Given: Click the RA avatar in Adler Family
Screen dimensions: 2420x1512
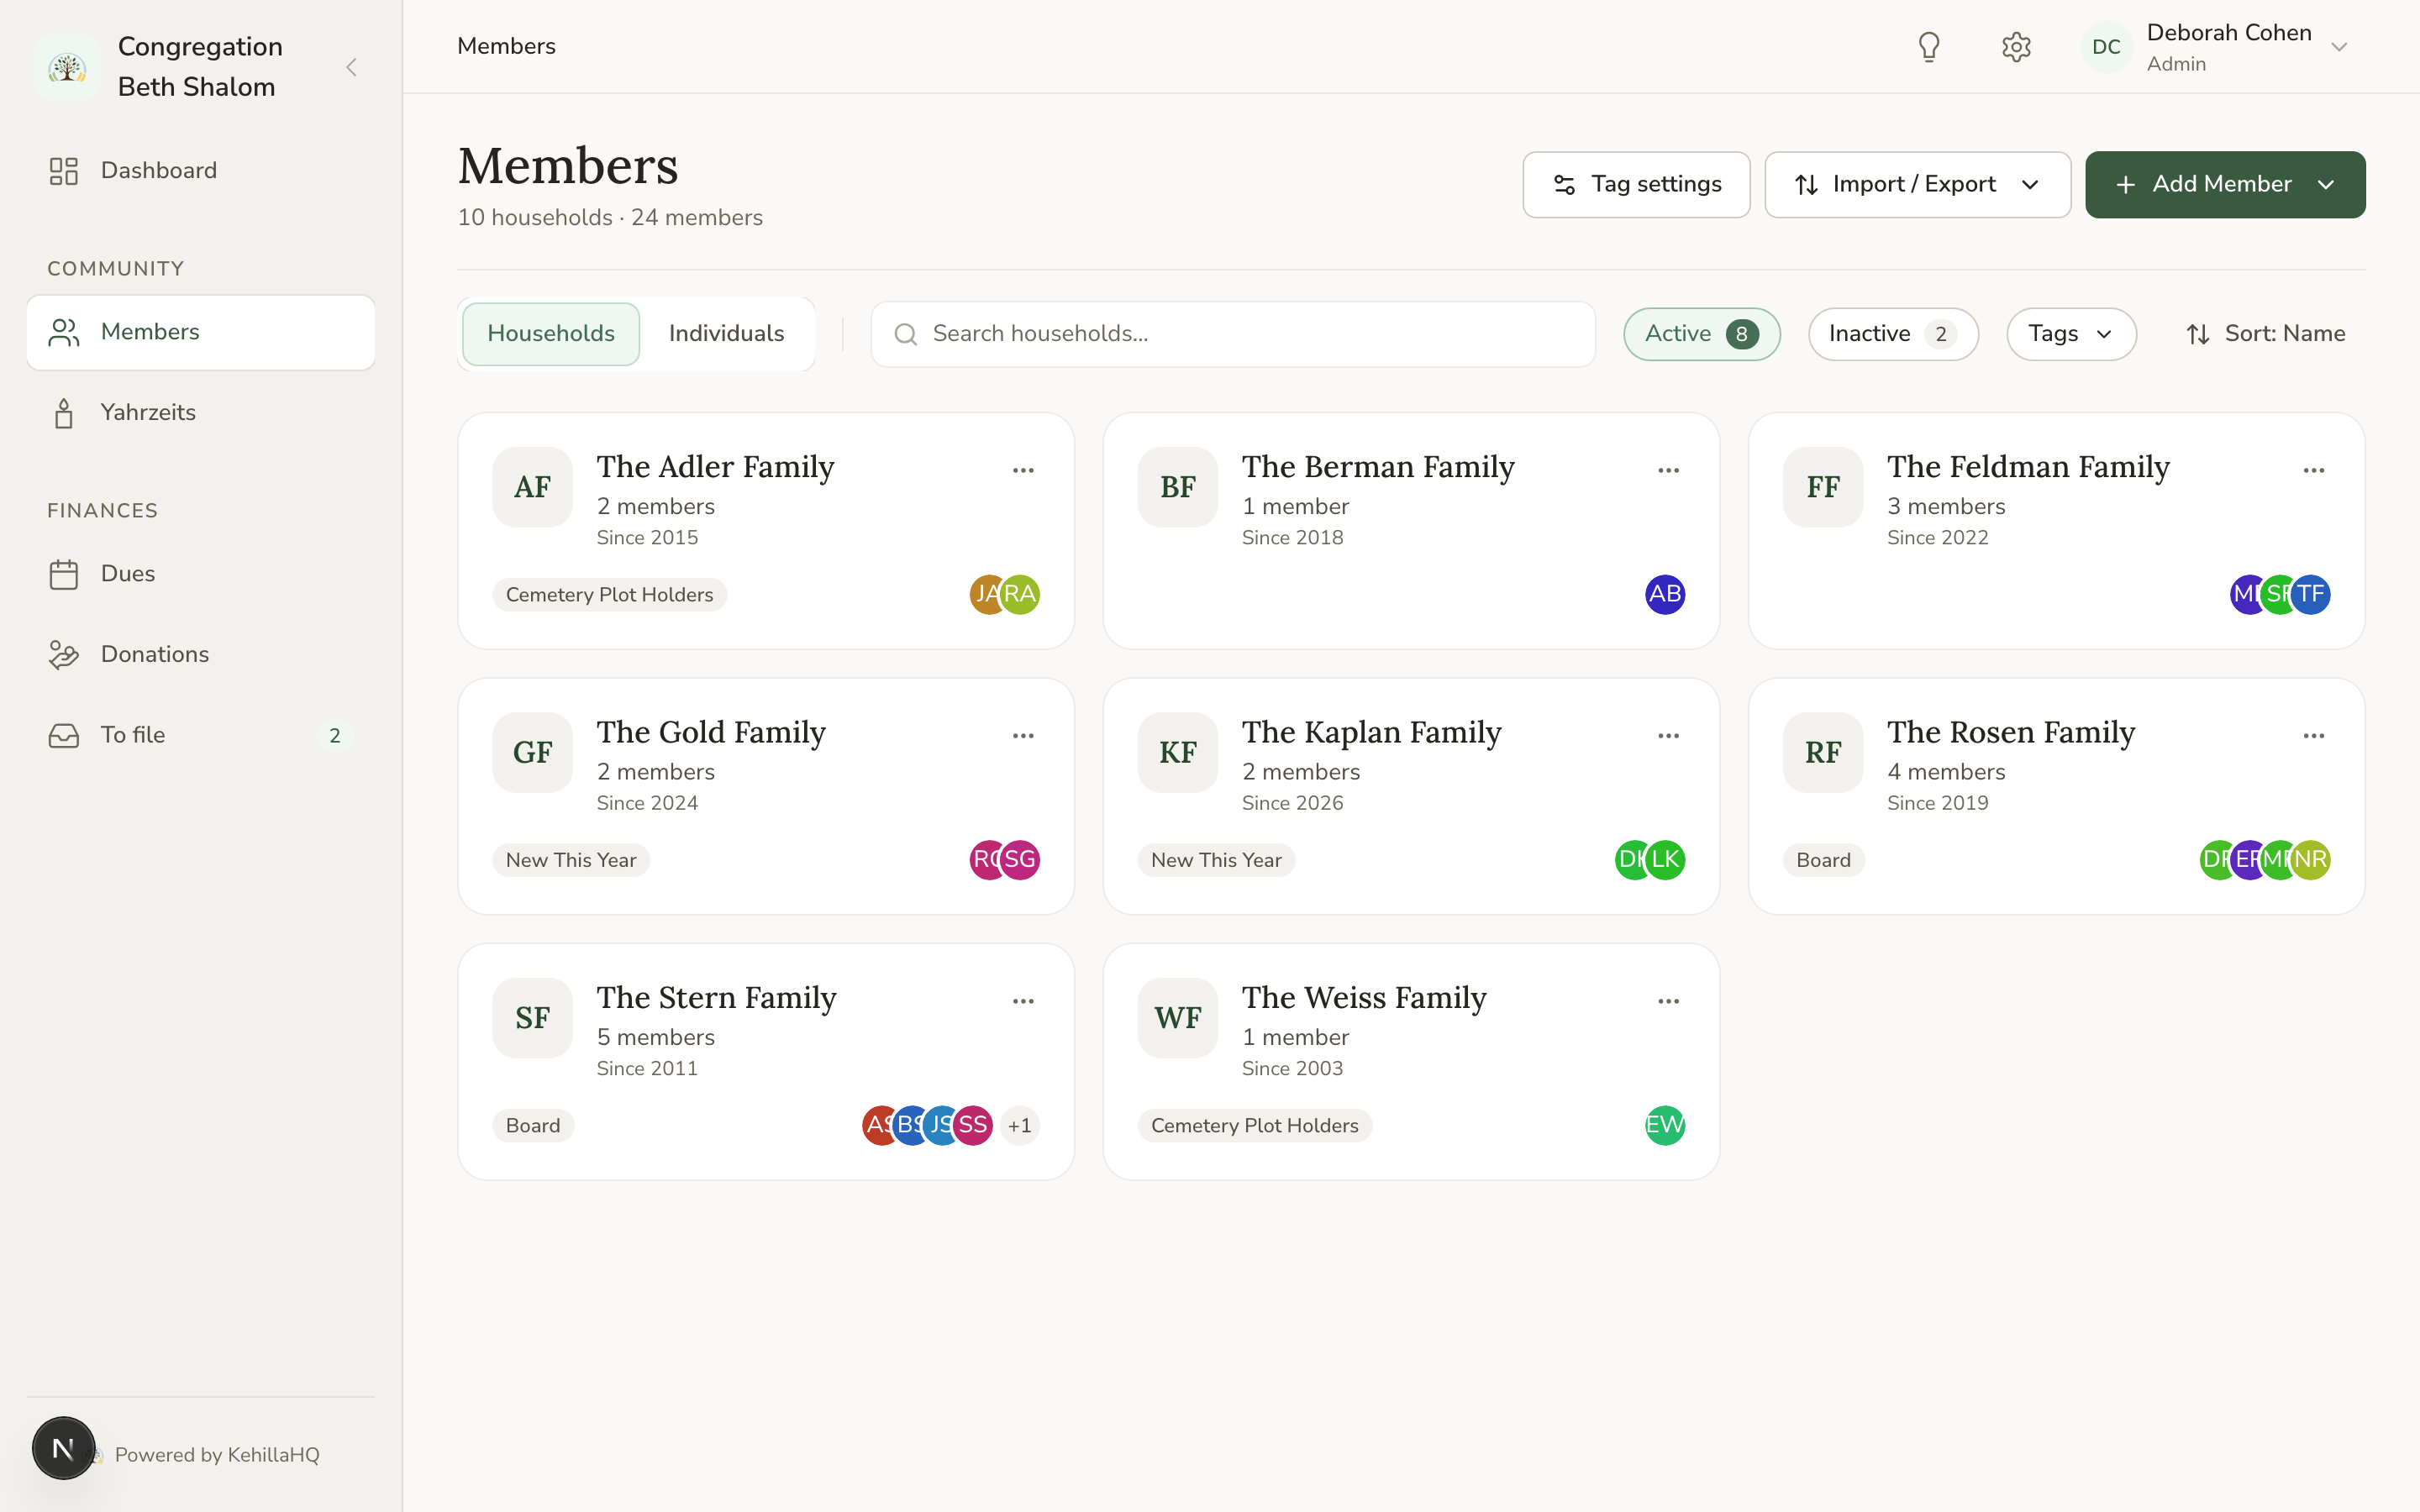Looking at the screenshot, I should pyautogui.click(x=1020, y=594).
